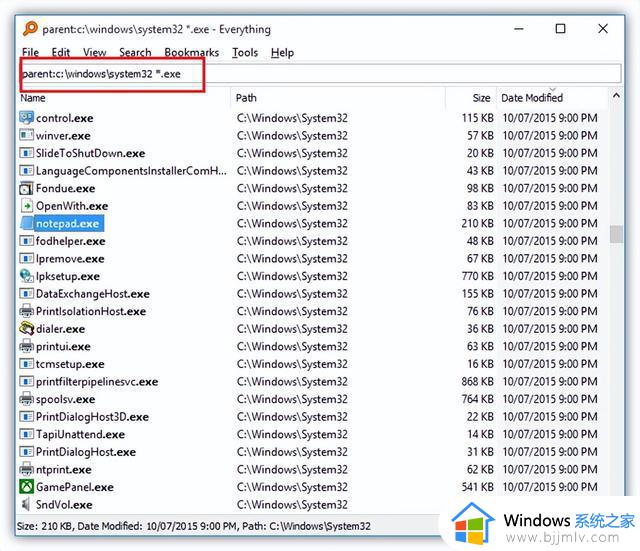The height and width of the screenshot is (551, 640).
Task: Click the printui.exe printer icon
Action: tap(27, 346)
